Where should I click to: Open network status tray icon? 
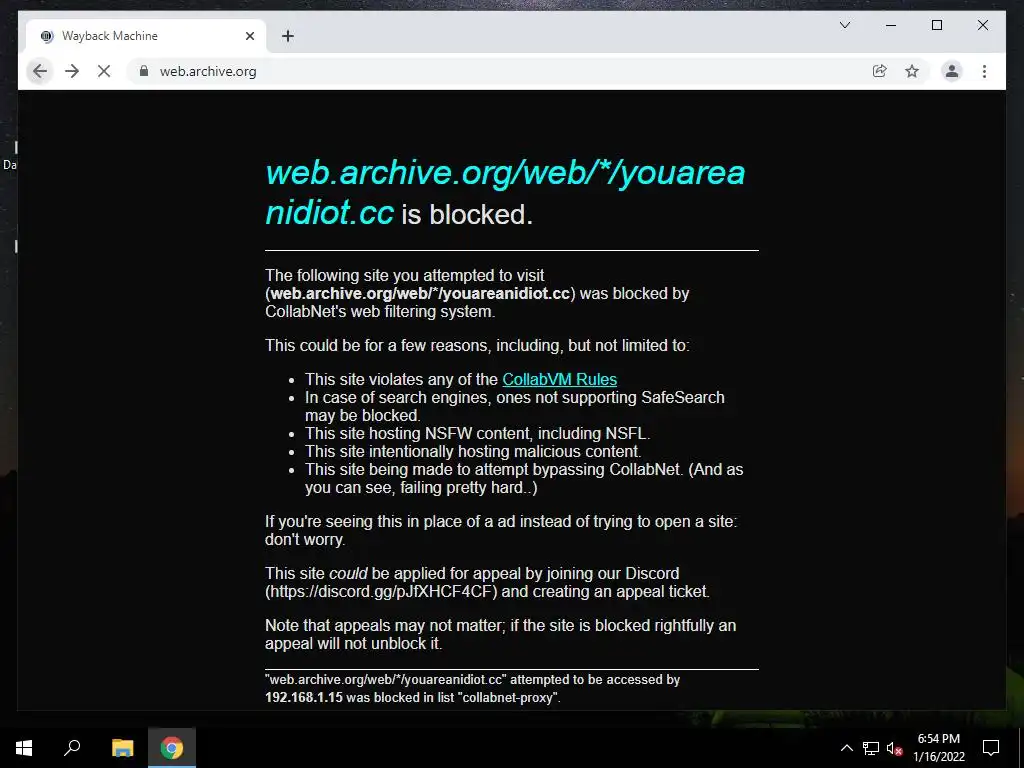pos(871,748)
